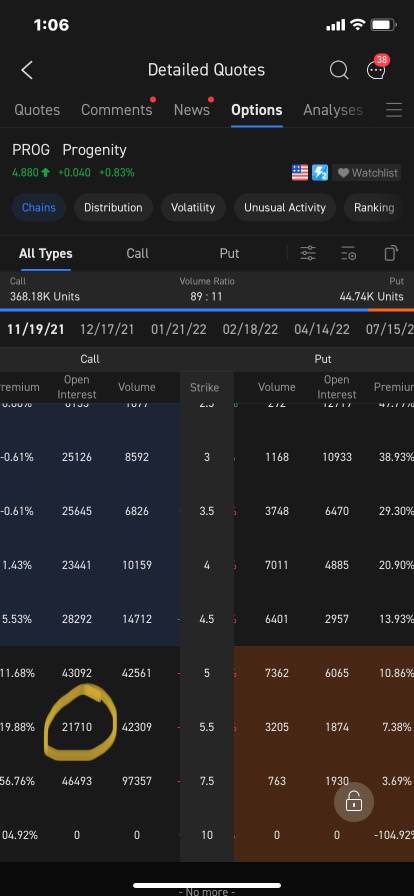Tap call volume 14712
Screen dimensions: 414x896
[137, 619]
